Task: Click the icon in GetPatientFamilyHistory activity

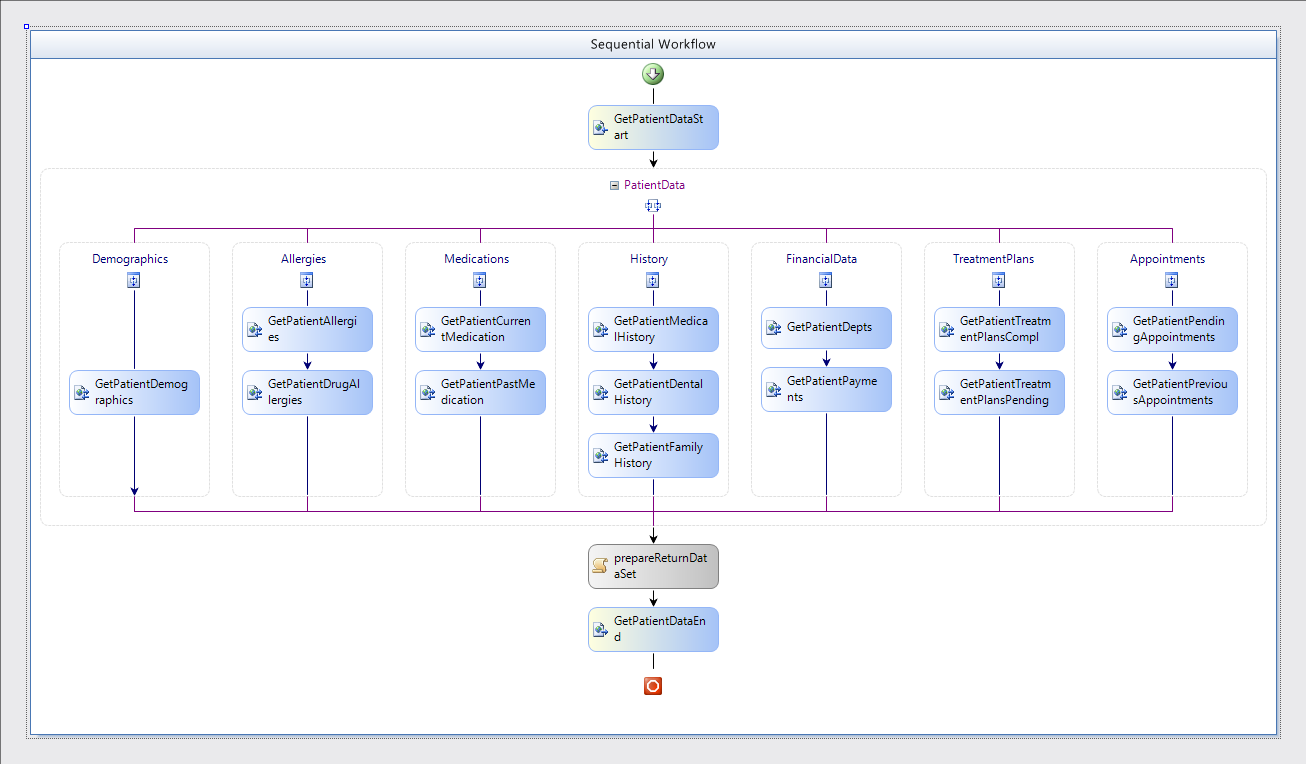Action: pos(601,456)
